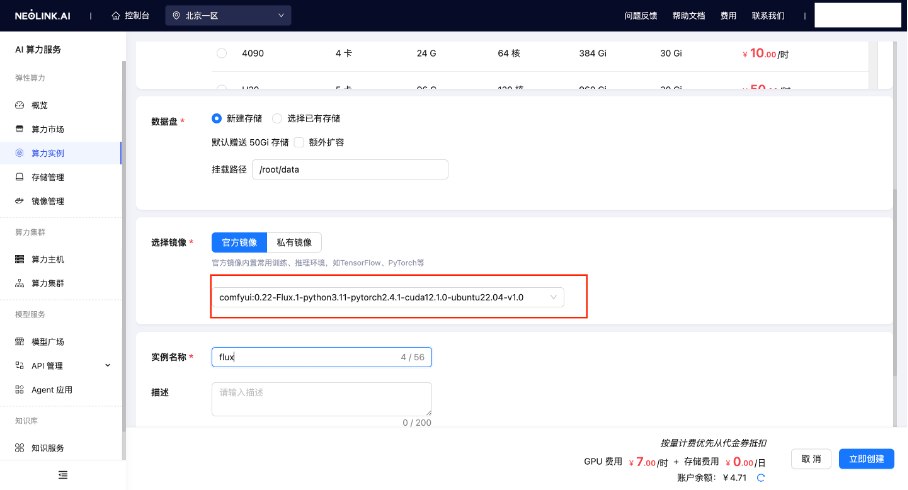The width and height of the screenshot is (908, 490).
Task: Click the 概览 overview icon in sidebar
Action: [x=20, y=105]
